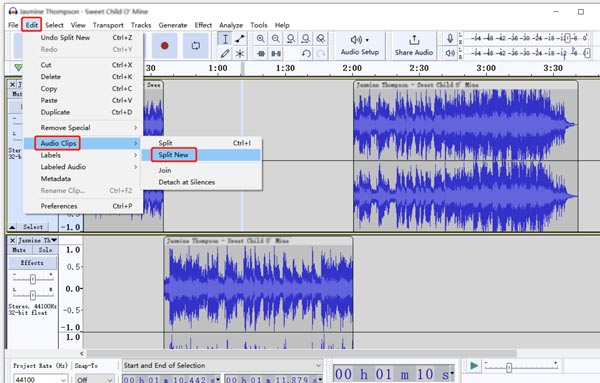Click the Select button on top track

pos(33,227)
